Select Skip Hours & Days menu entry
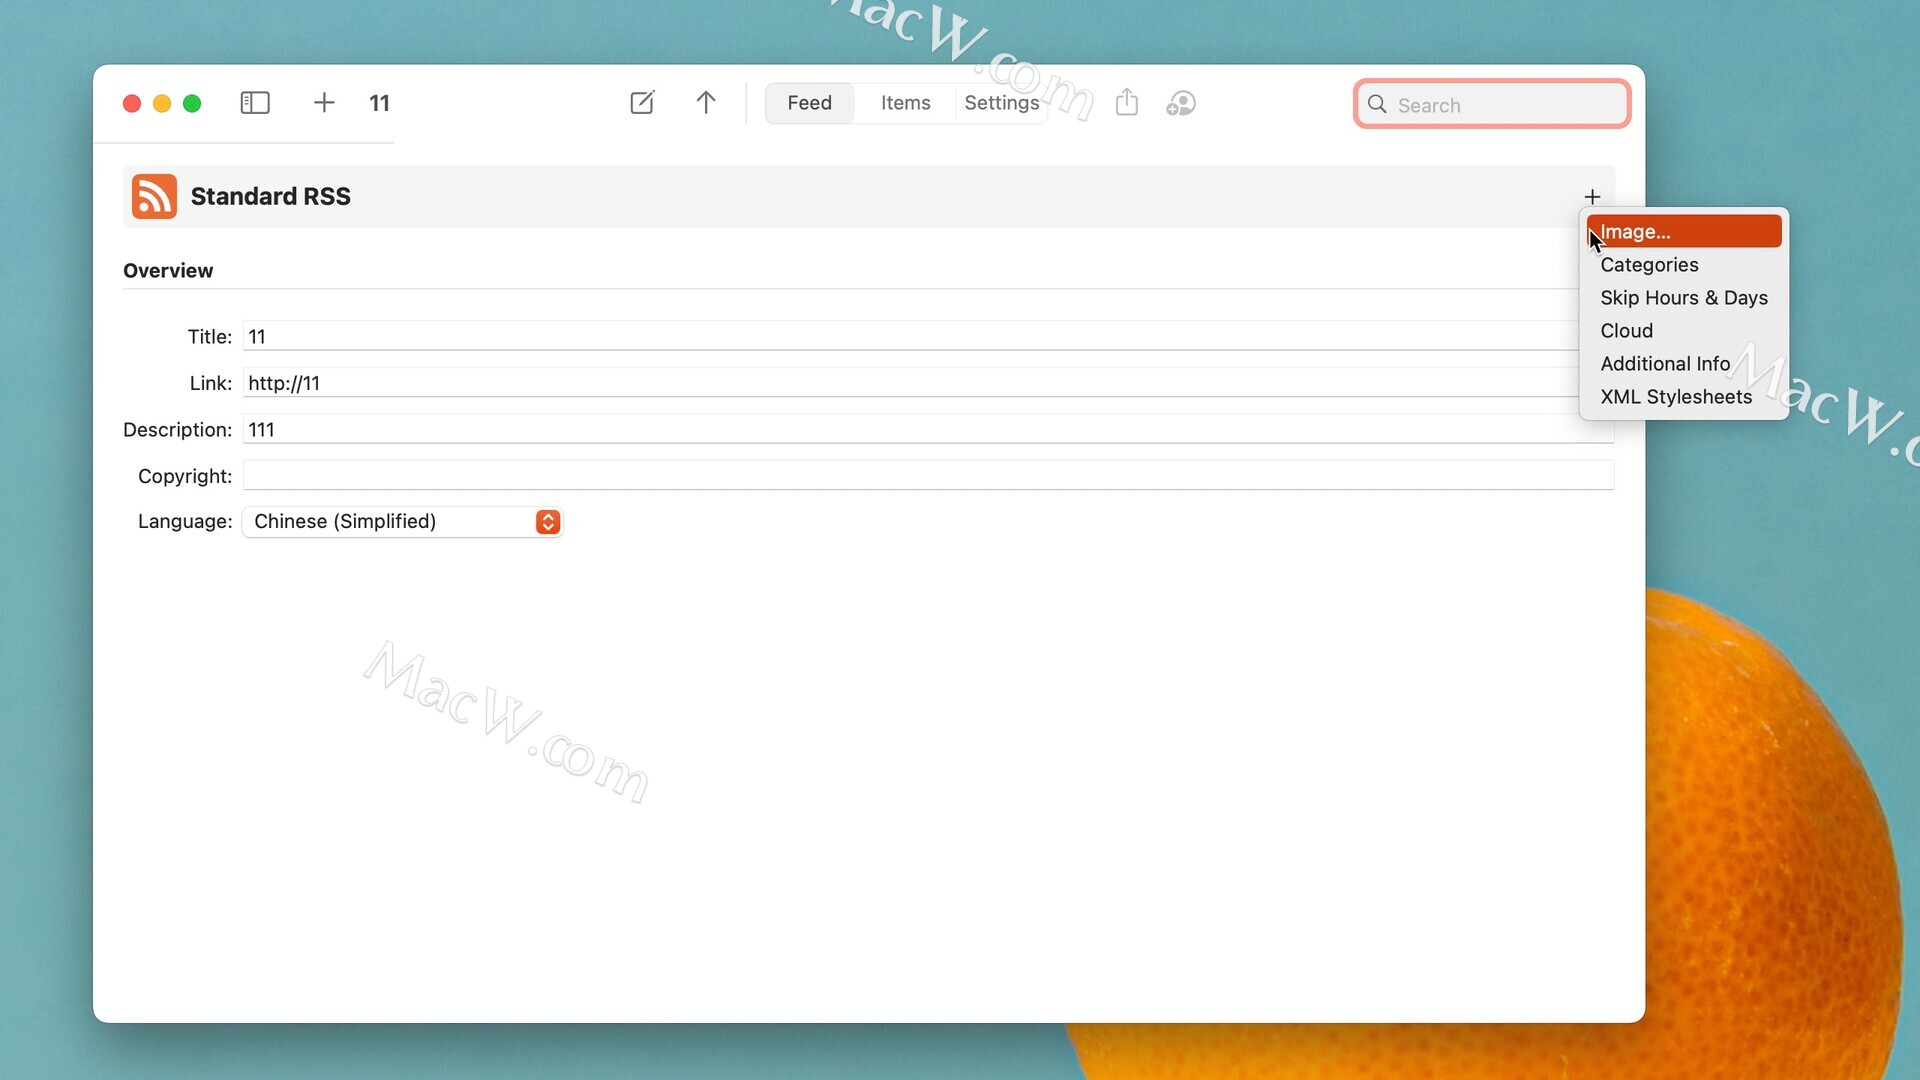Screen dimensions: 1920x1080 pyautogui.click(x=1684, y=297)
